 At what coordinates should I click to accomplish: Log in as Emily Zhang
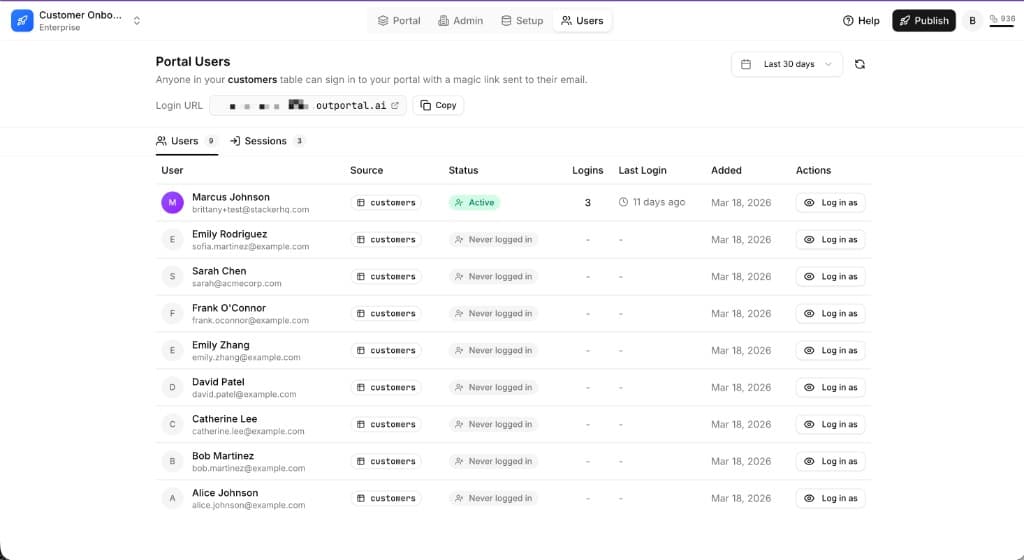click(831, 350)
